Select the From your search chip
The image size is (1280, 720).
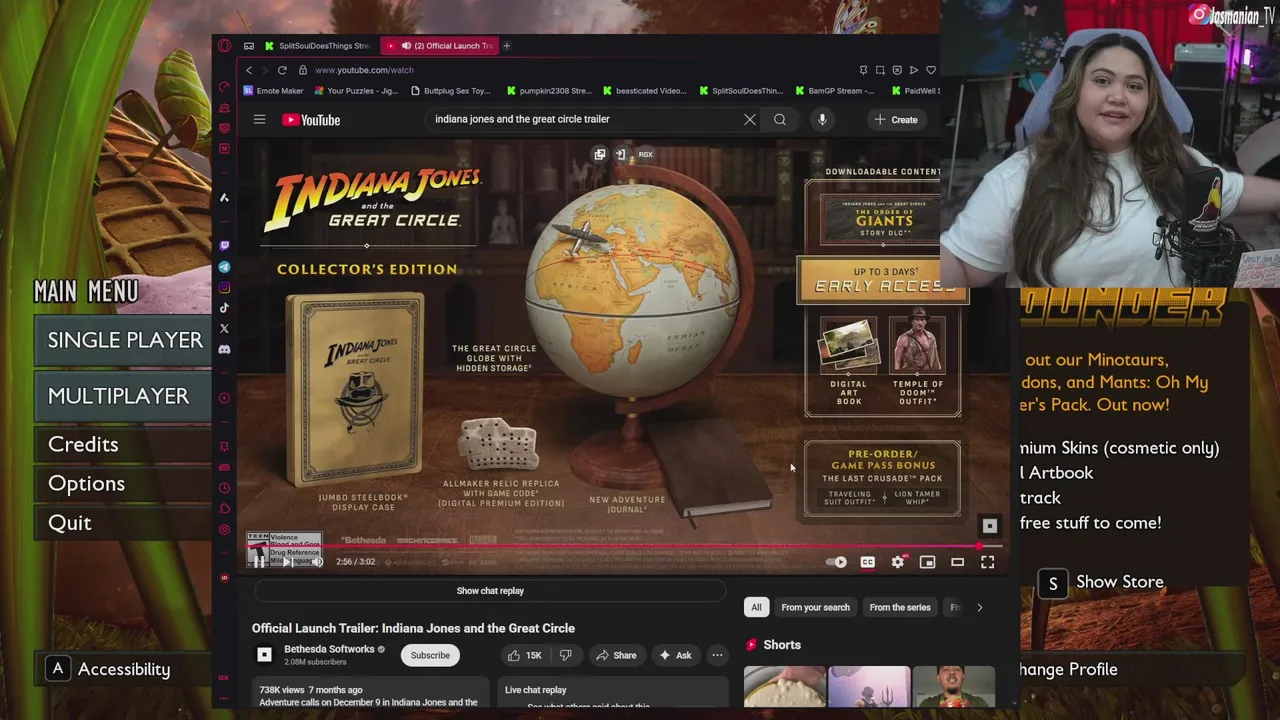click(x=815, y=607)
